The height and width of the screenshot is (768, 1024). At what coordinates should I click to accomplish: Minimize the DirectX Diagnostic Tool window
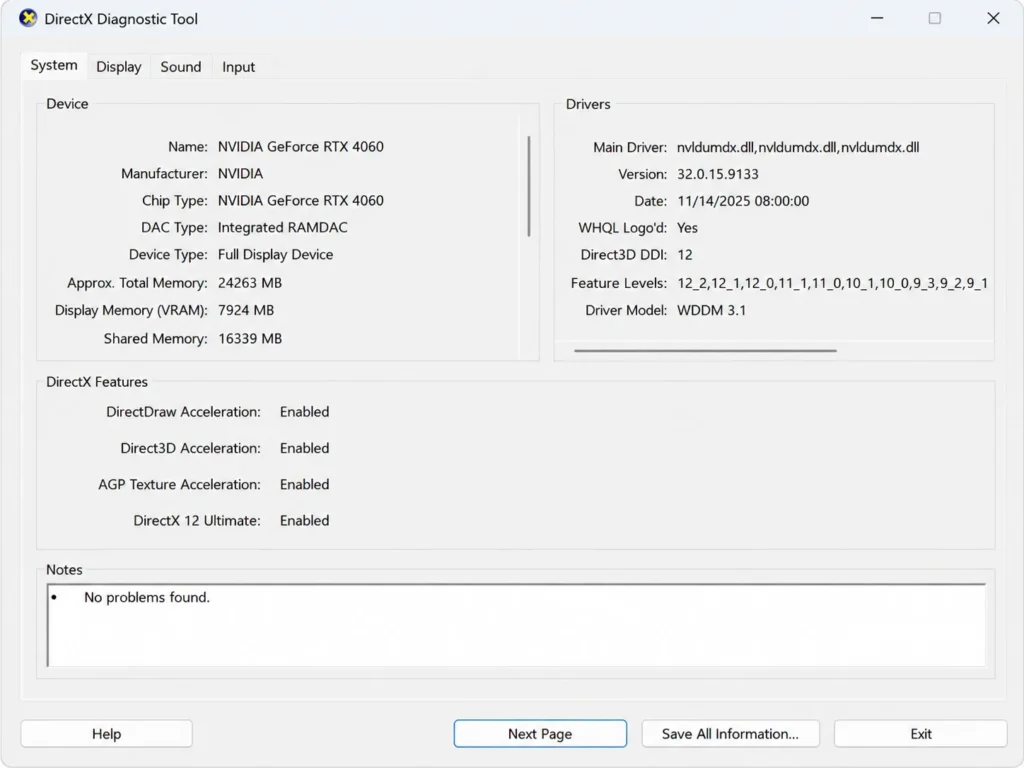pos(877,18)
